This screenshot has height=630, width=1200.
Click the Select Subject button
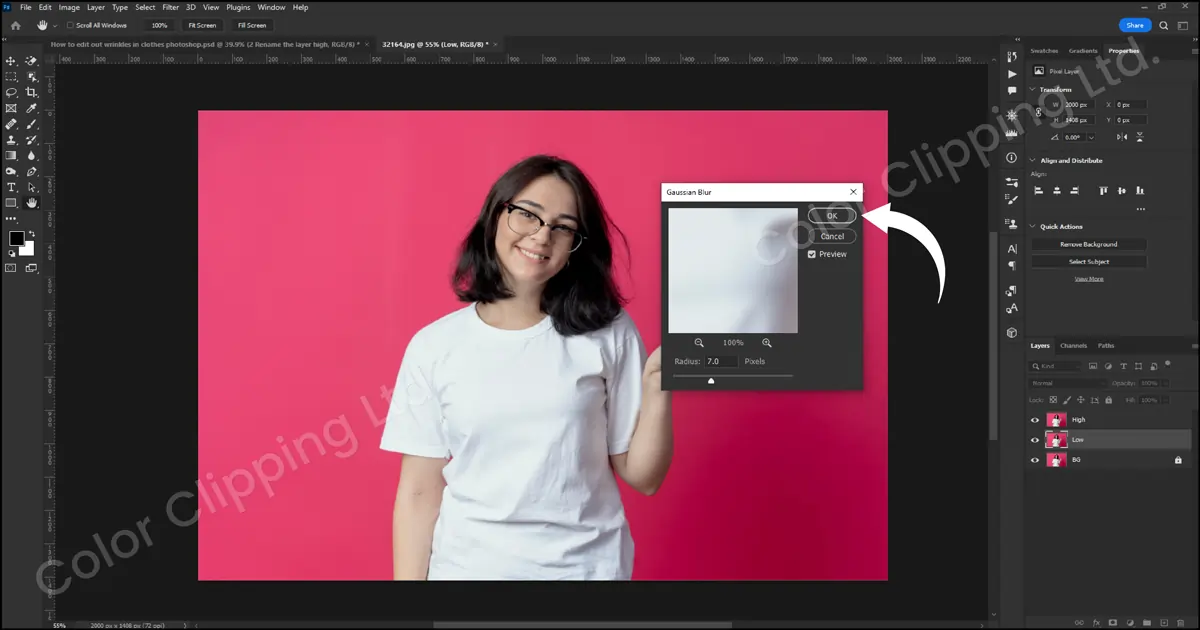point(1089,262)
